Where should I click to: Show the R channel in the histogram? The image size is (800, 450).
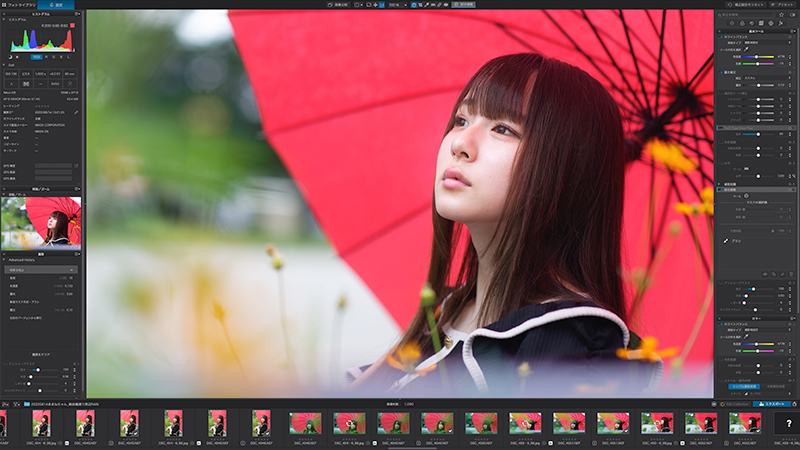point(46,57)
